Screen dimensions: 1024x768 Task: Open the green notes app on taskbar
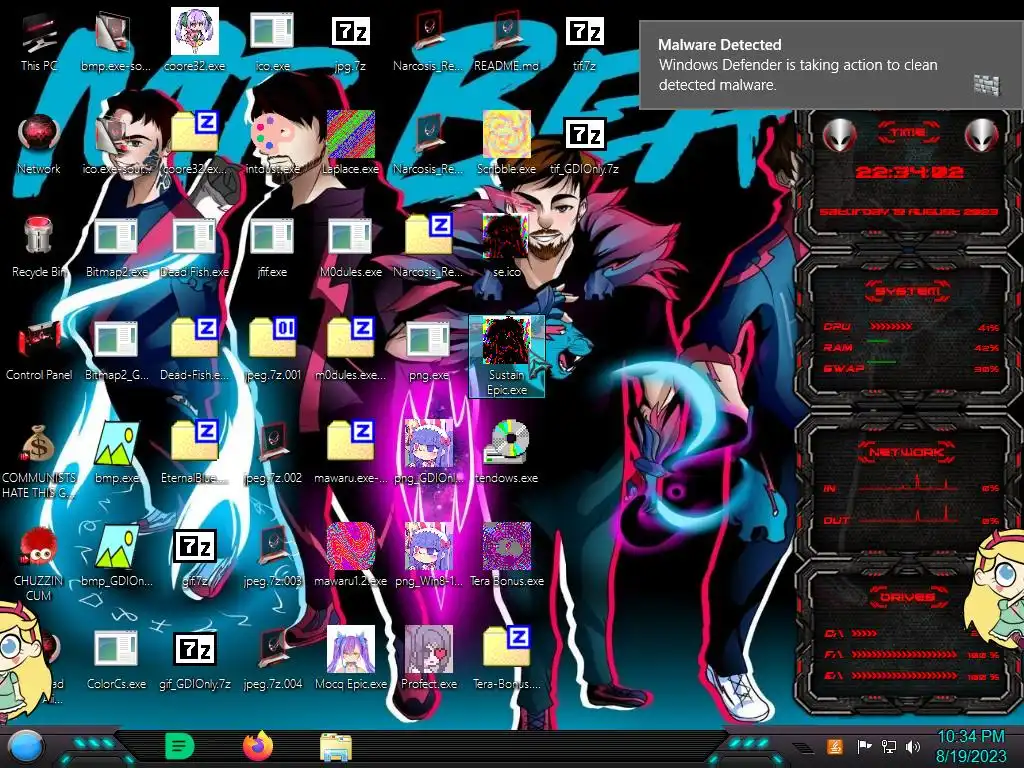click(180, 746)
